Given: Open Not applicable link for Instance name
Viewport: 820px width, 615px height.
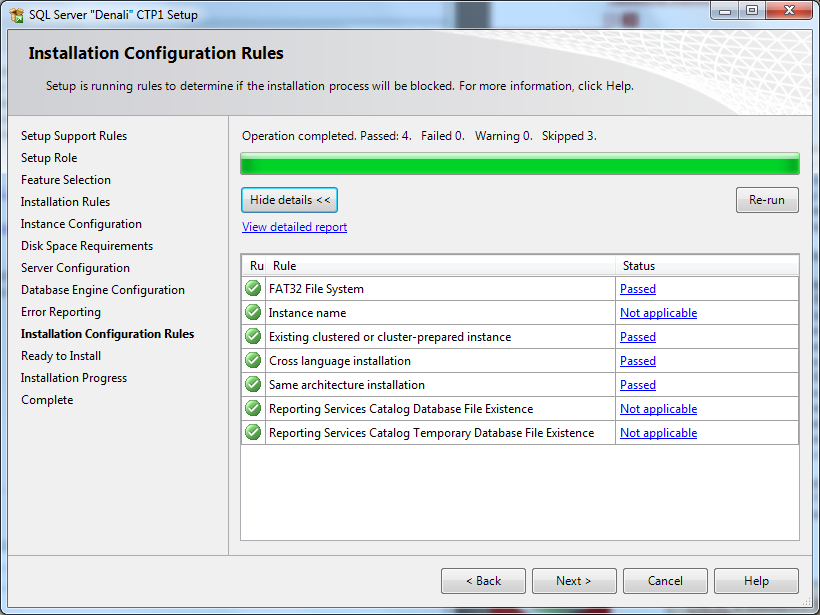Looking at the screenshot, I should [658, 313].
